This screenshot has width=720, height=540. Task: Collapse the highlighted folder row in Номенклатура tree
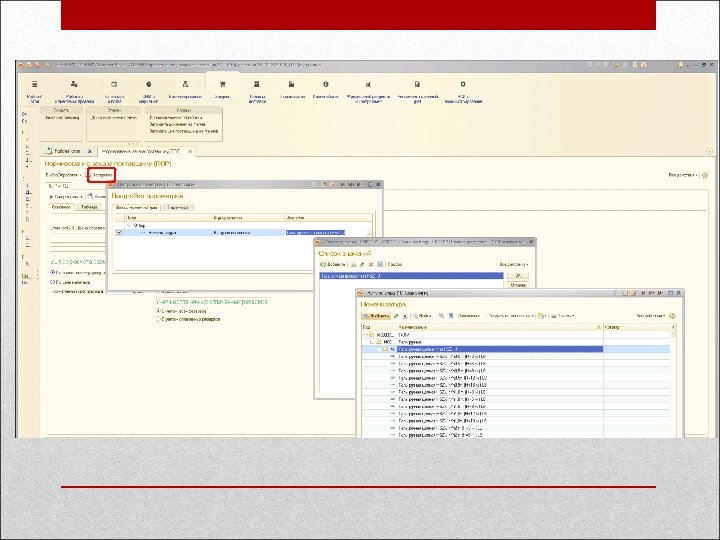(379, 349)
